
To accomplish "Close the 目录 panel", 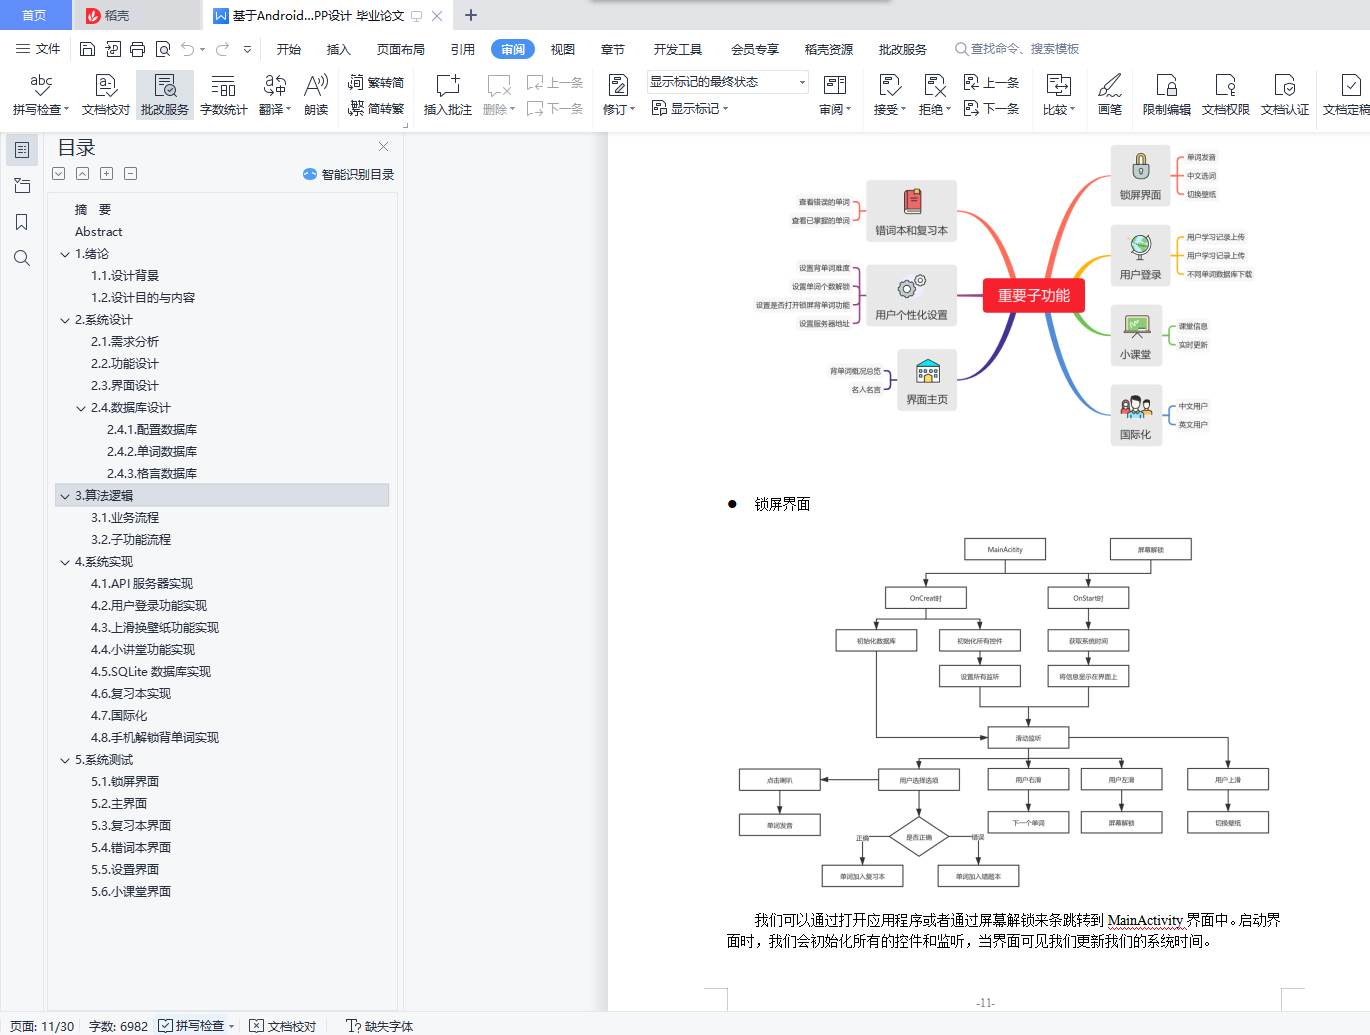I will (383, 147).
